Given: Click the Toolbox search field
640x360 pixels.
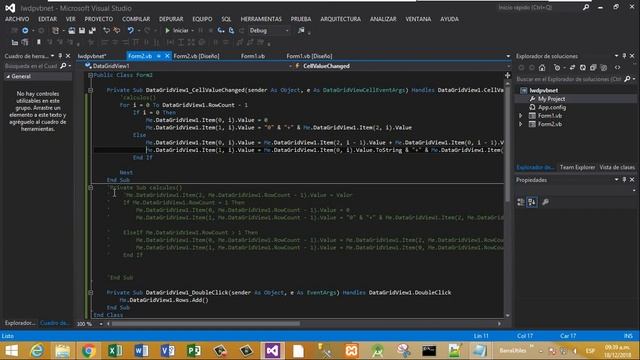Looking at the screenshot, I should [31, 66].
